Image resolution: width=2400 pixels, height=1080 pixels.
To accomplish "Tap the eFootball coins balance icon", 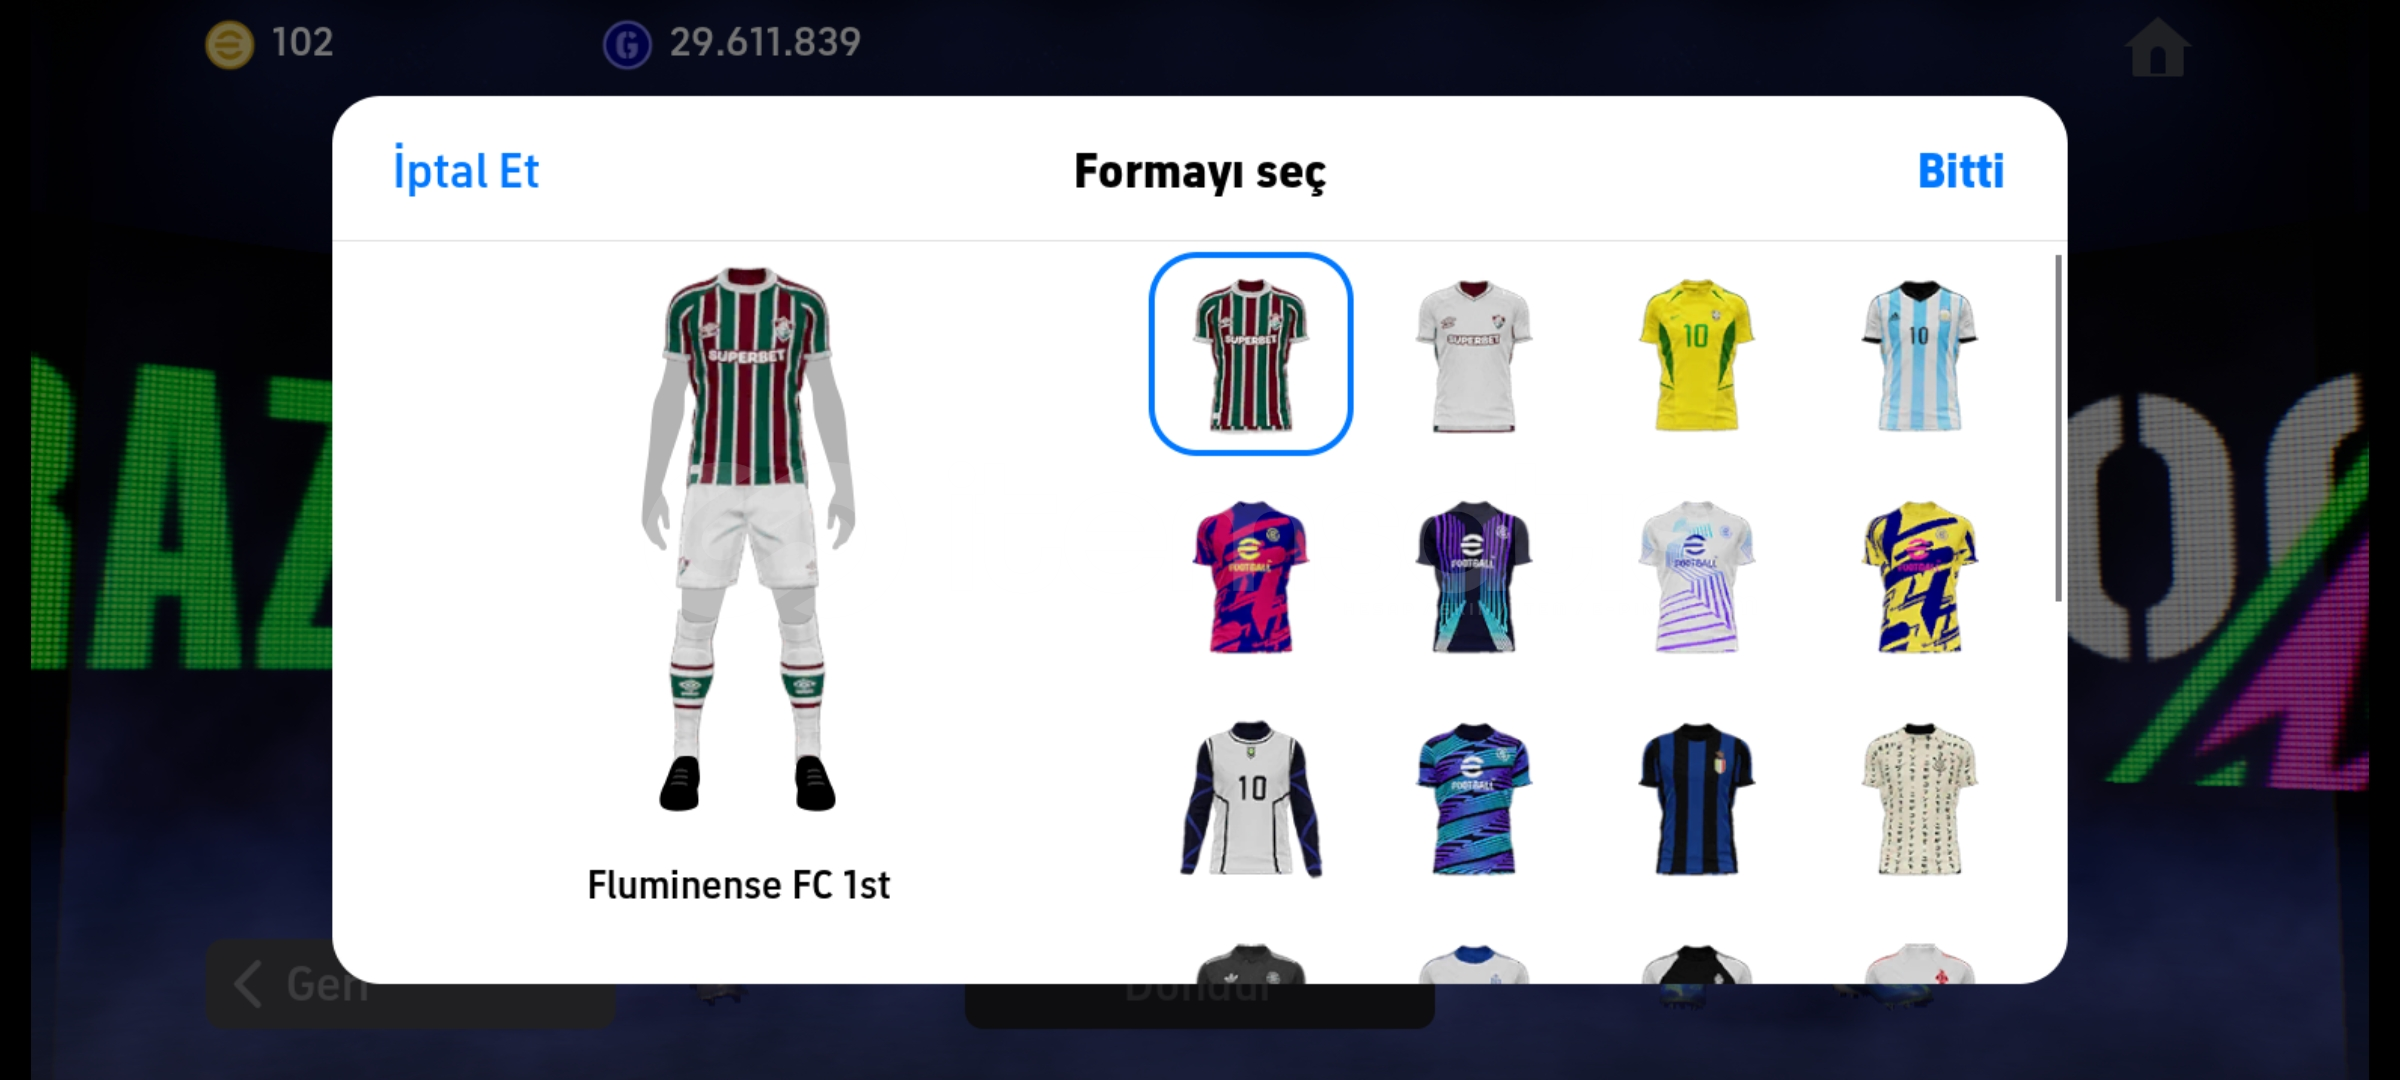I will [x=229, y=44].
